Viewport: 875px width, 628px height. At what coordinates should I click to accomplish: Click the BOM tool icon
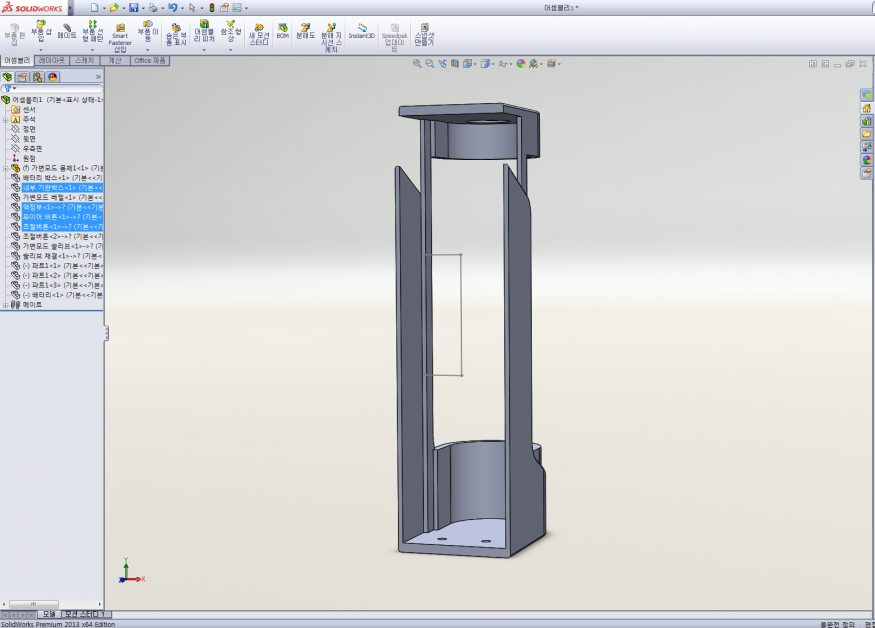coord(283,31)
